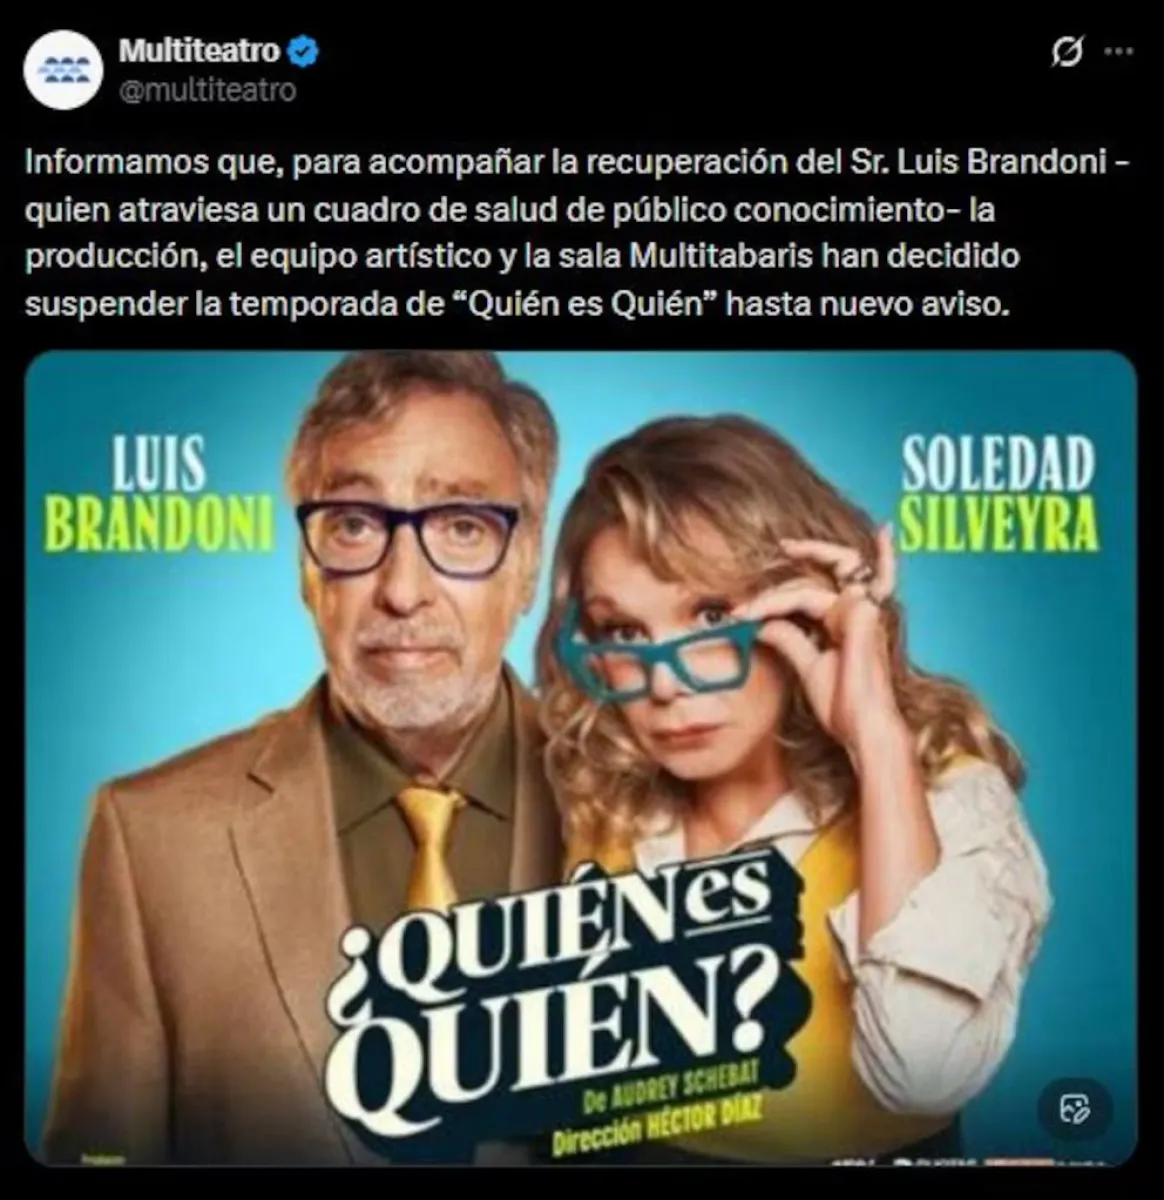Open the Grok explain-post icon
Image resolution: width=1164 pixels, height=1200 pixels.
[x=1068, y=52]
